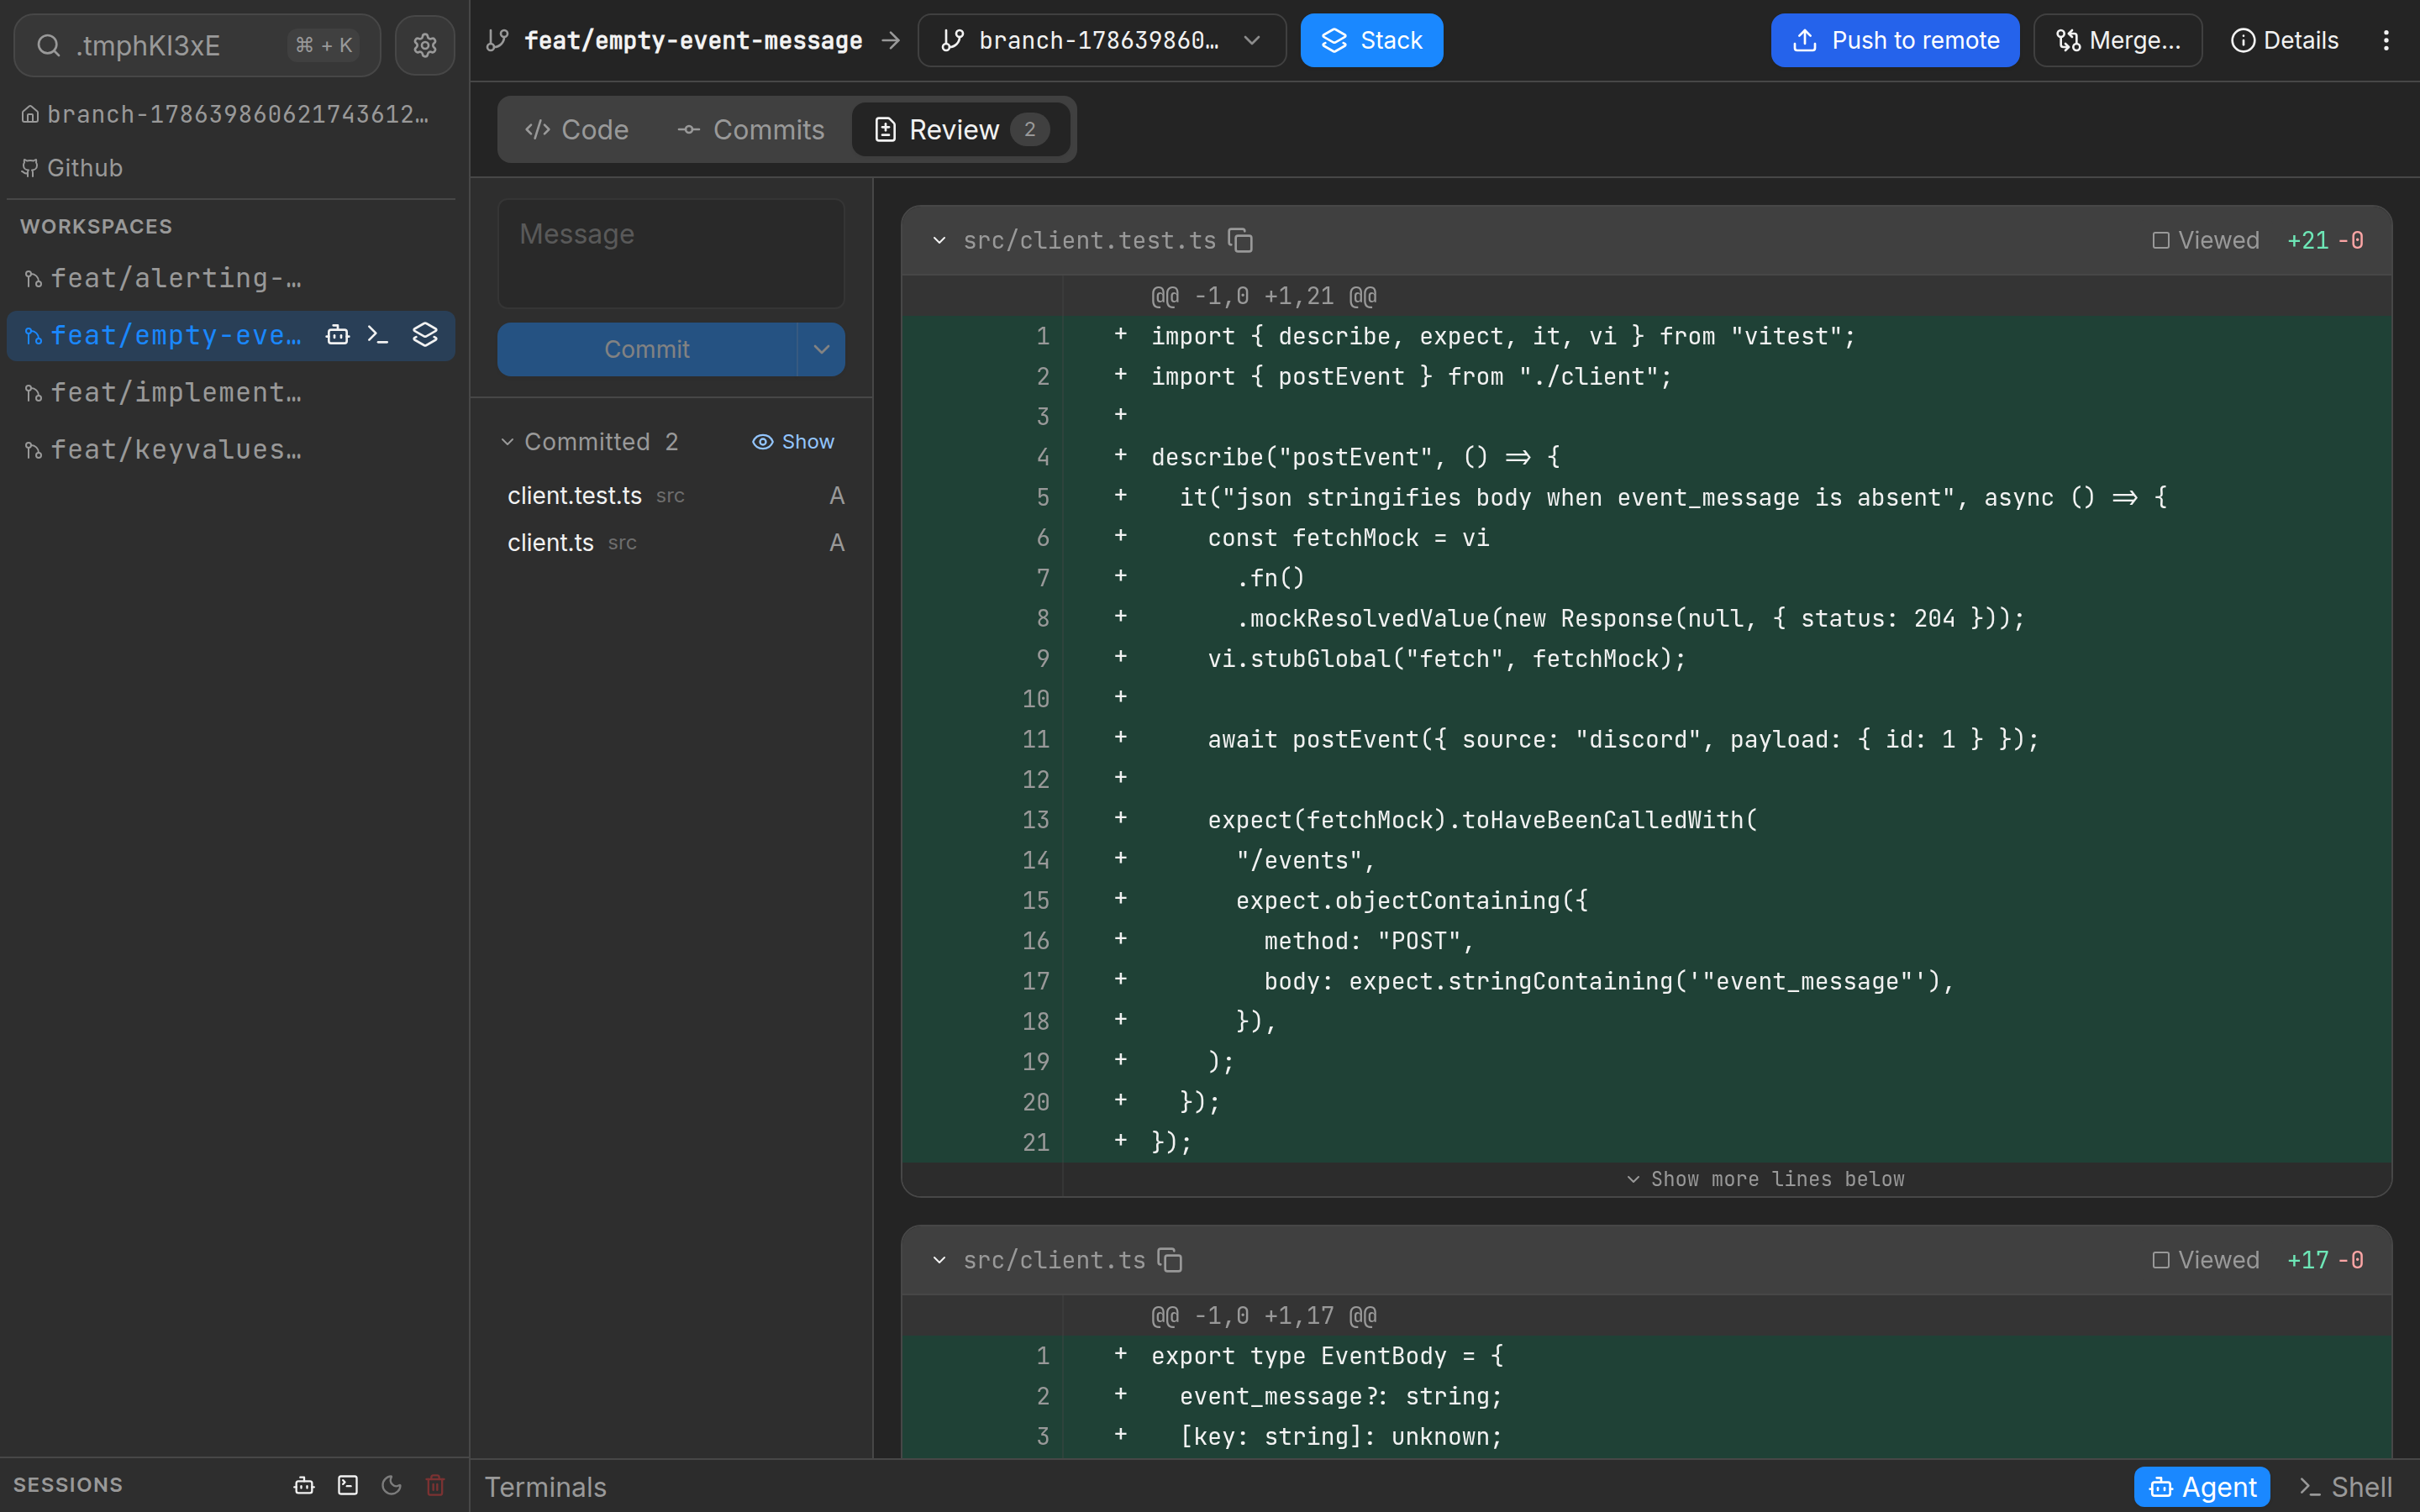This screenshot has width=2420, height=1512.
Task: Focus the .tmphKI3xE search box
Action: tap(197, 45)
